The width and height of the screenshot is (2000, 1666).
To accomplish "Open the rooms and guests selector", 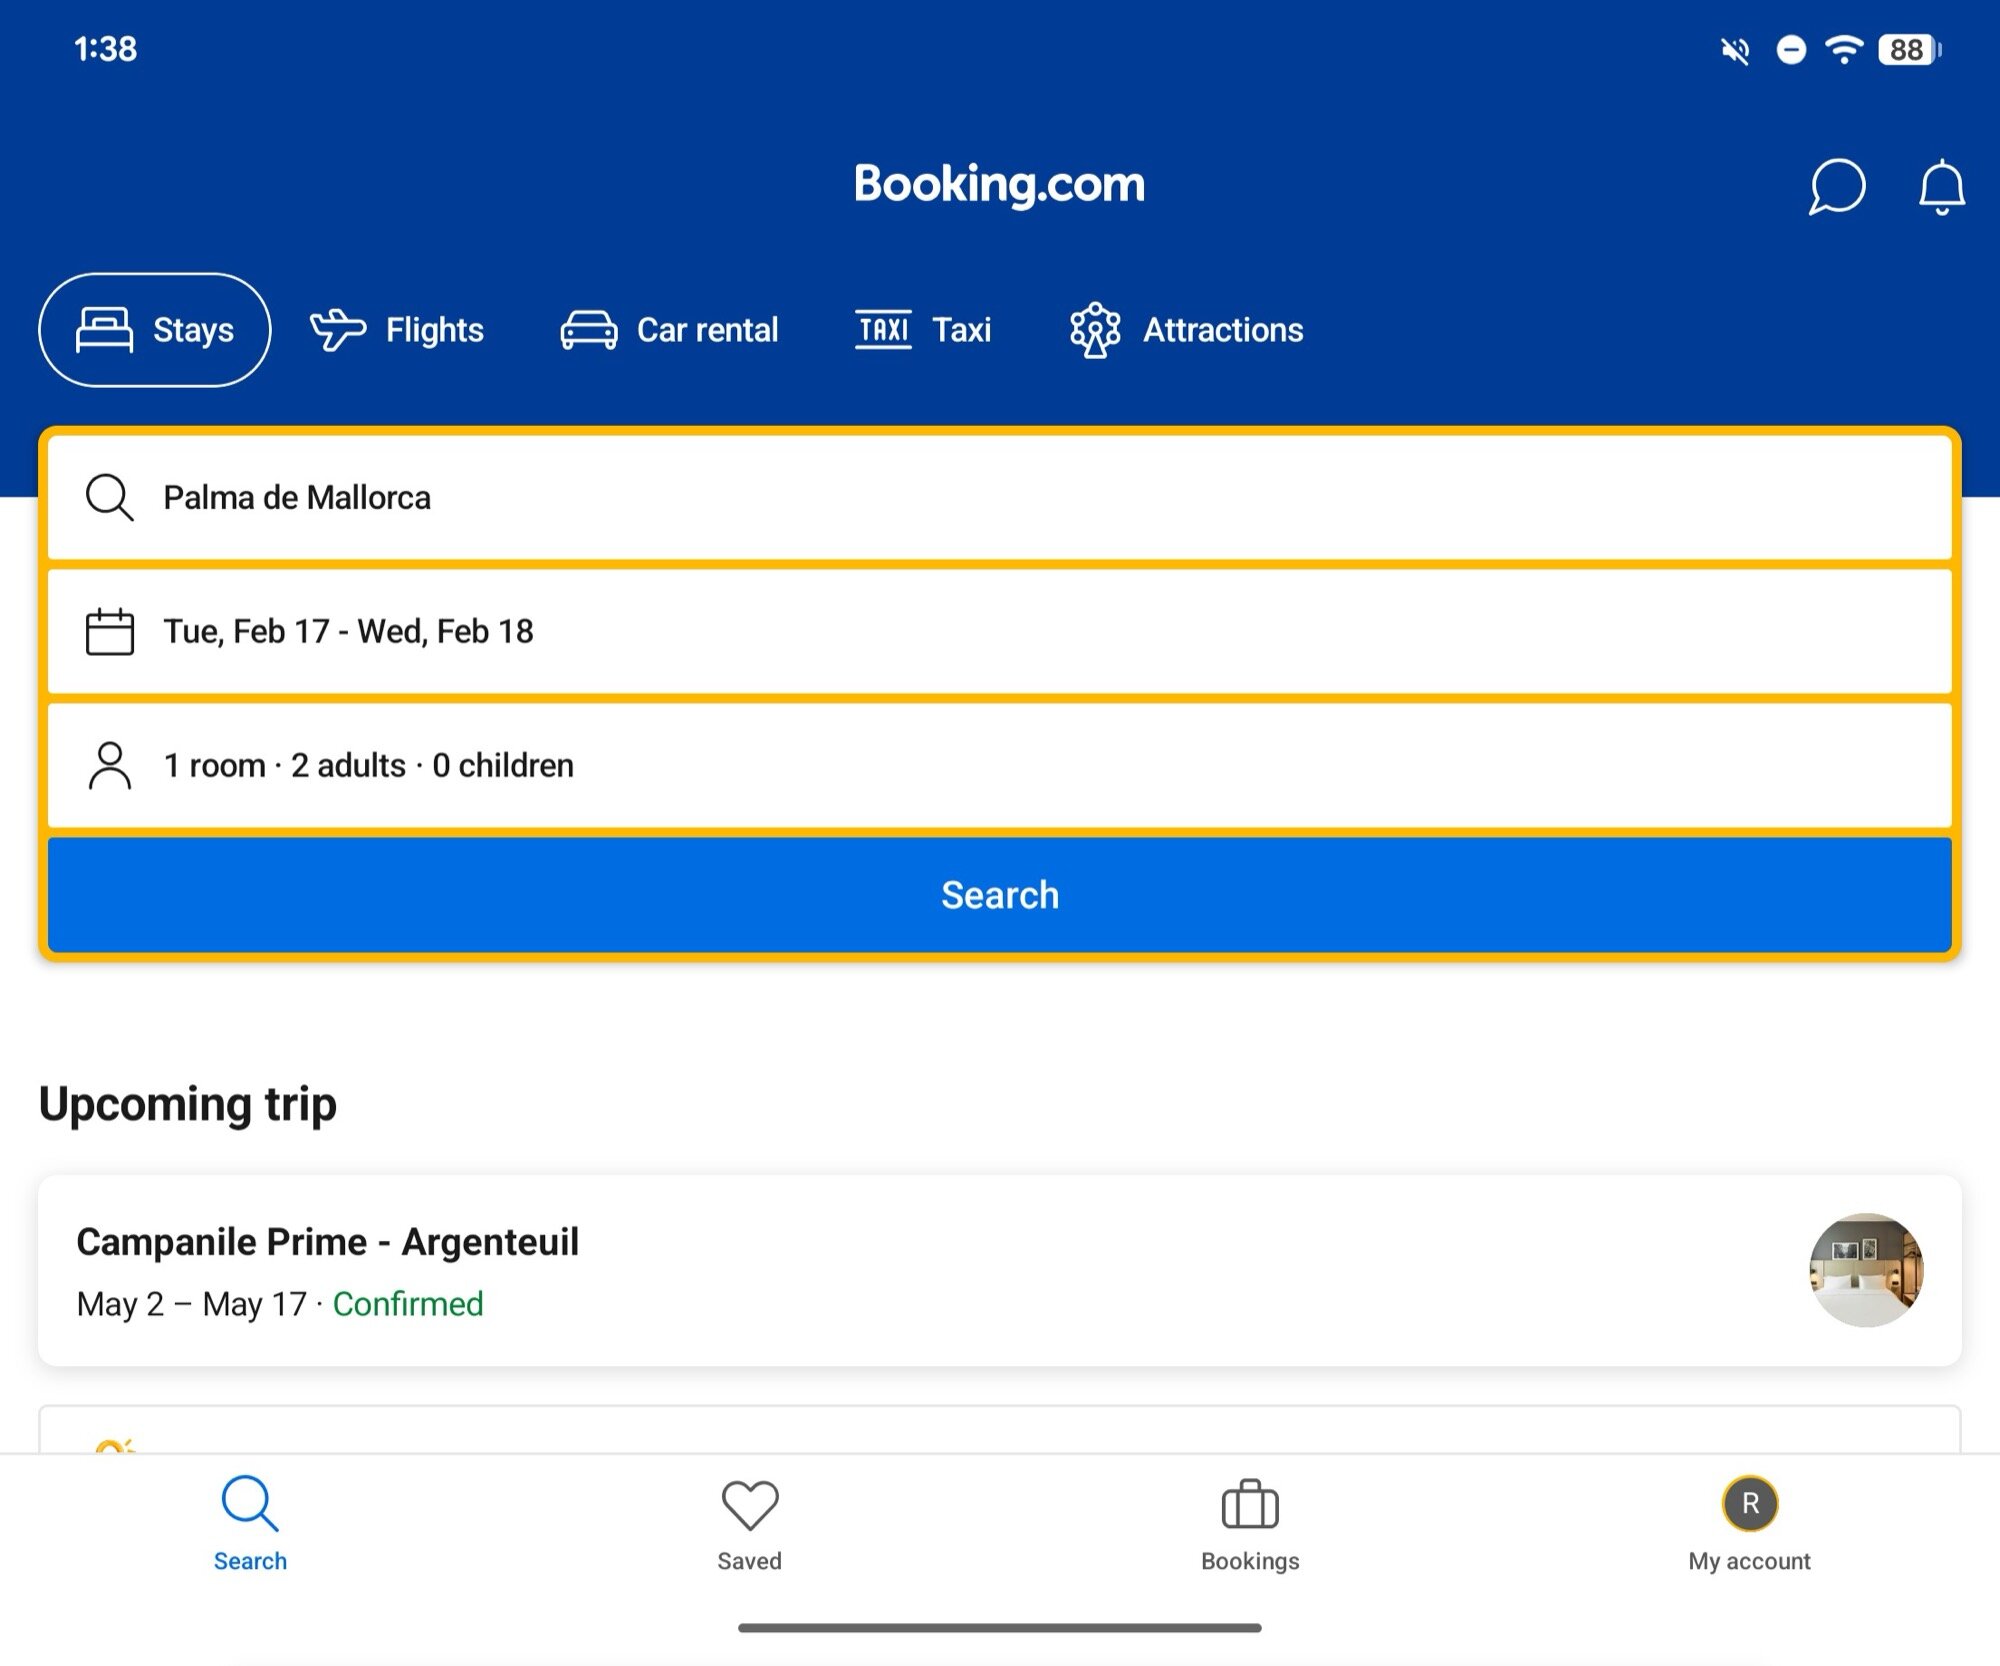I will pyautogui.click(x=1000, y=765).
